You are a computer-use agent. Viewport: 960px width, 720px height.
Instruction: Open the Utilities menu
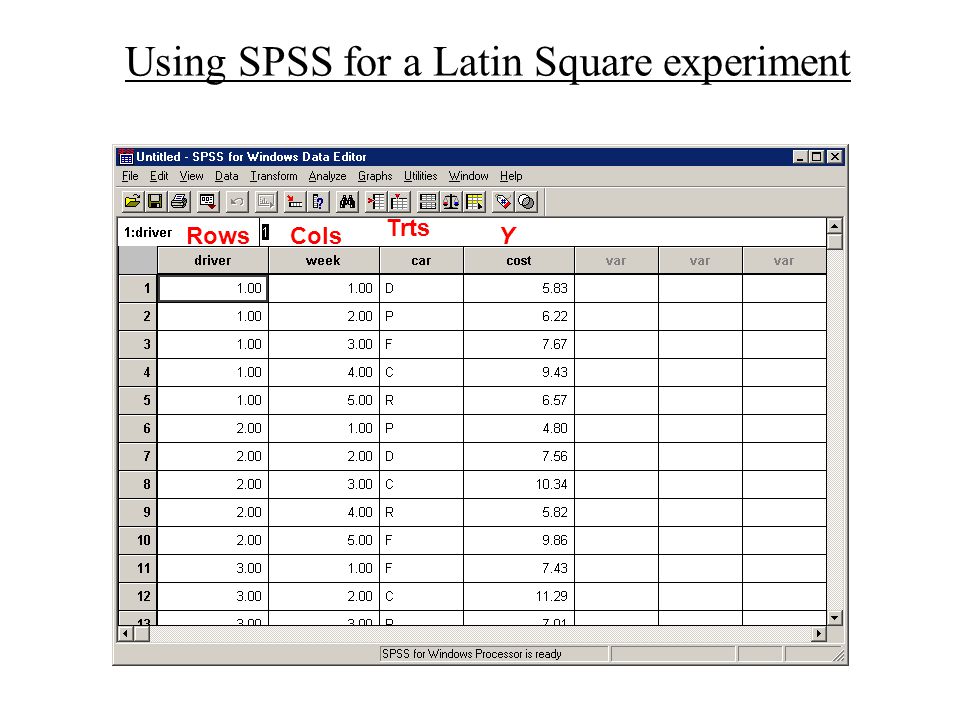point(421,176)
